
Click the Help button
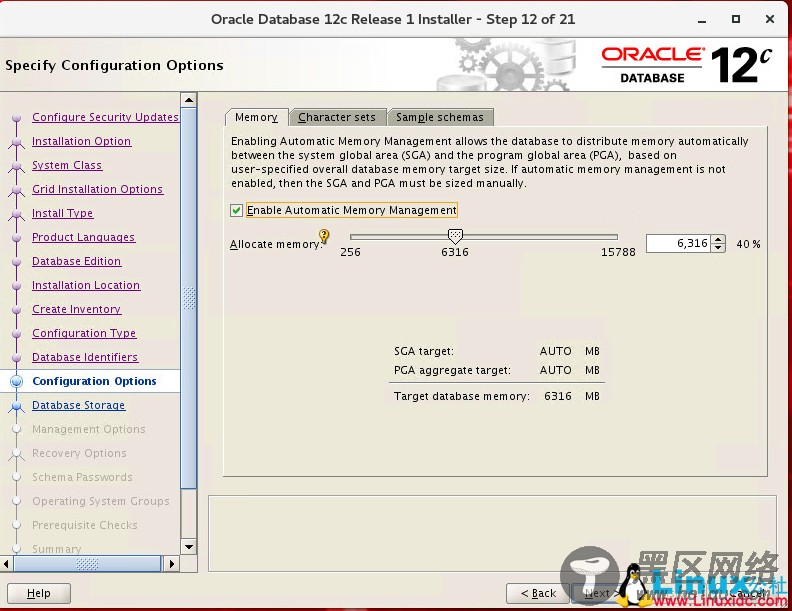coord(39,593)
